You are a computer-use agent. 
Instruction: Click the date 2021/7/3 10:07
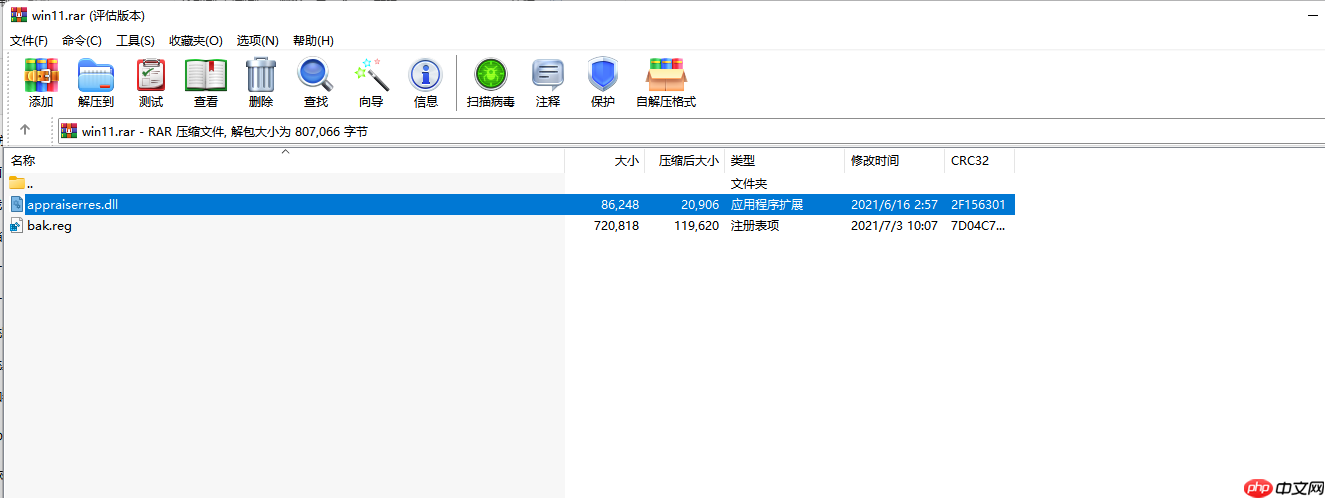[894, 225]
